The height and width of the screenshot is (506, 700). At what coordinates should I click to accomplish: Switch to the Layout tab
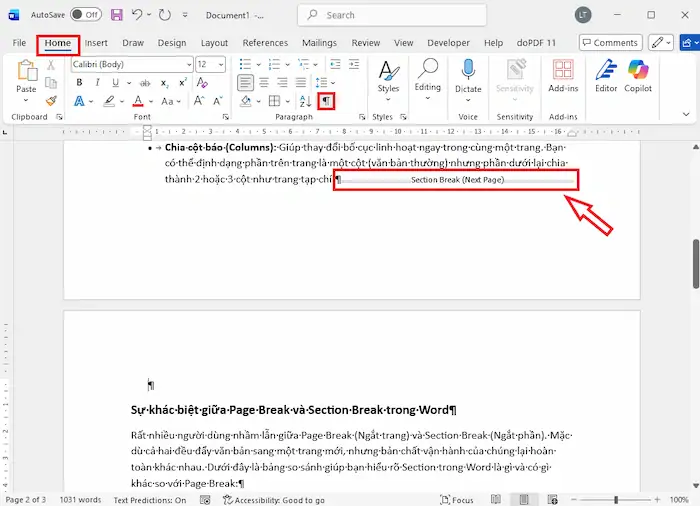[214, 43]
